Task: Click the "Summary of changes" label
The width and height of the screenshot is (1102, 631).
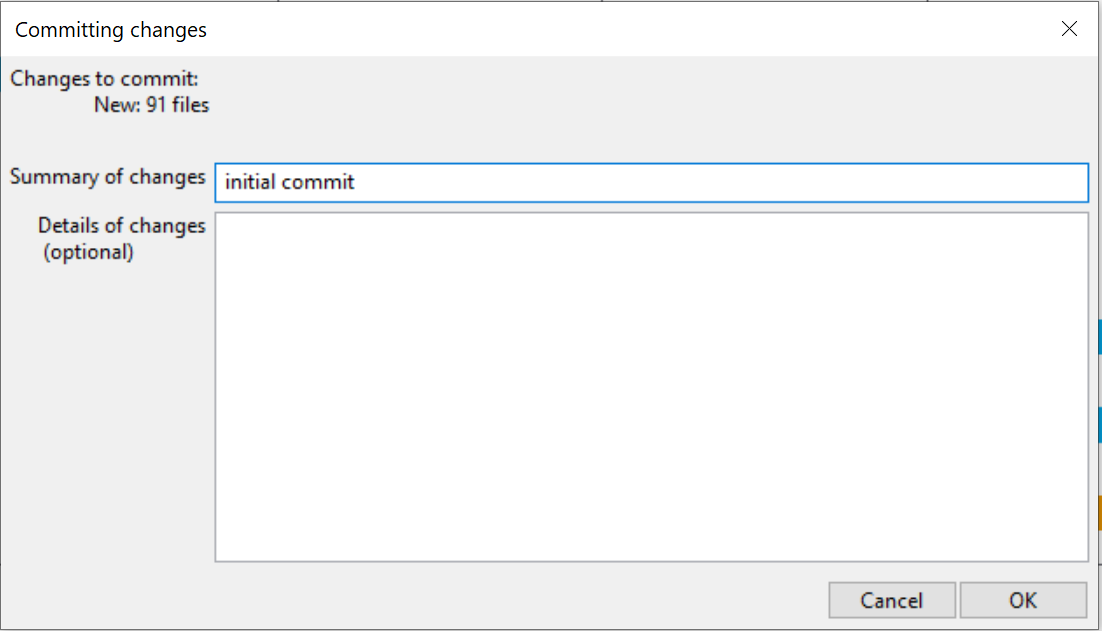Action: click(x=108, y=177)
